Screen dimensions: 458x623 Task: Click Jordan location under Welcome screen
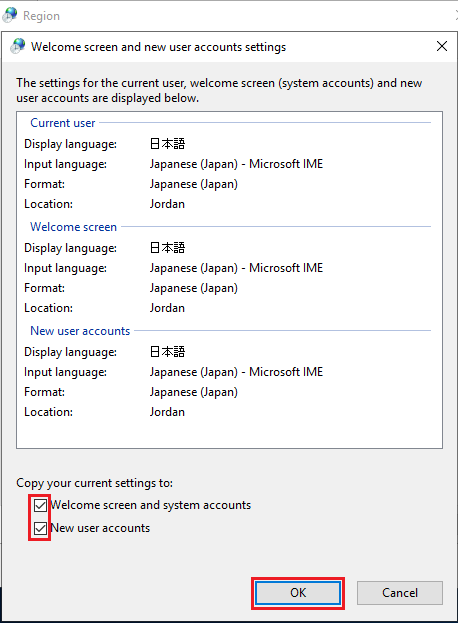(x=167, y=308)
